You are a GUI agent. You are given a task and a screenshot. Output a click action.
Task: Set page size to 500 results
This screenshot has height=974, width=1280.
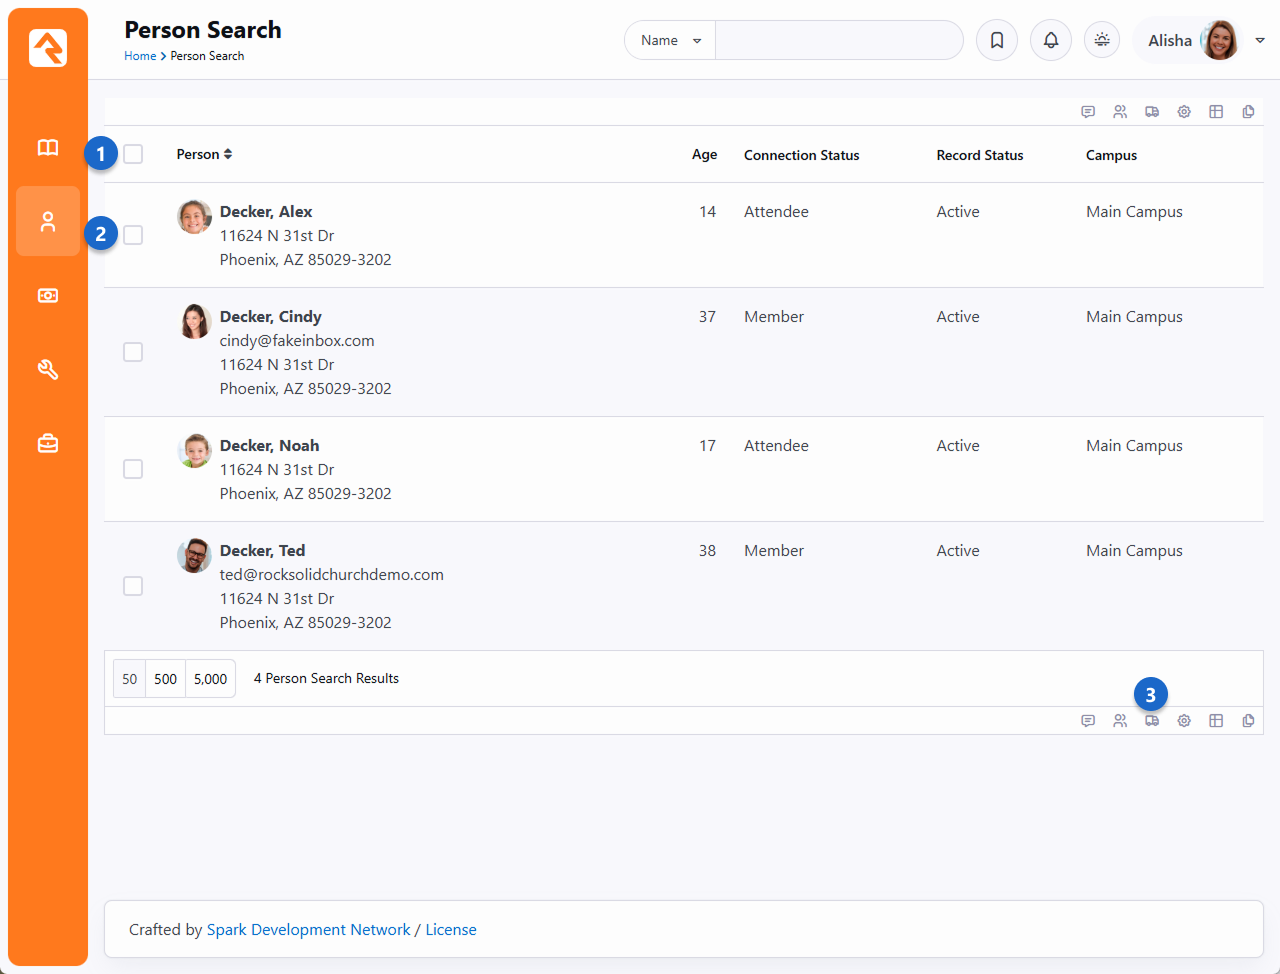[x=166, y=679]
